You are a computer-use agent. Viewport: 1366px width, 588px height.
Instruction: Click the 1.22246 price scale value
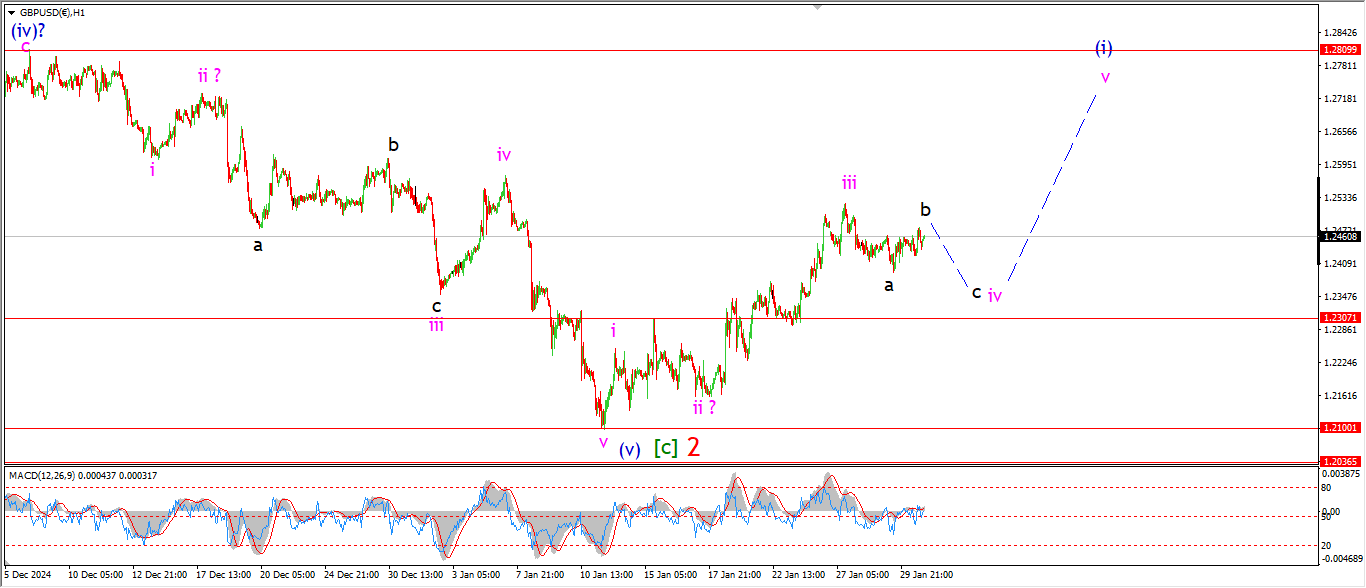click(x=1340, y=363)
